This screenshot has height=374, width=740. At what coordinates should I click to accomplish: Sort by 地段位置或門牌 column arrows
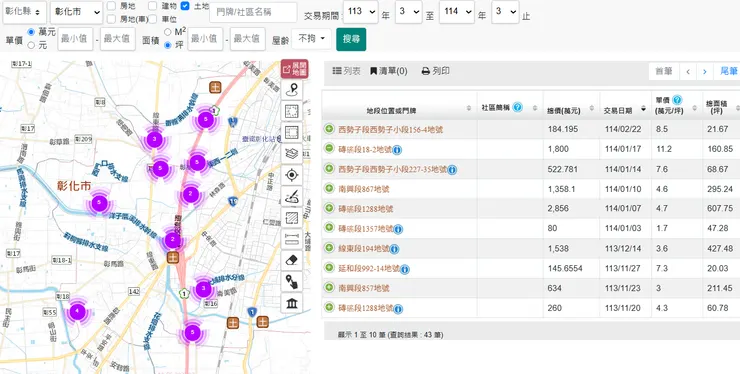click(x=469, y=108)
